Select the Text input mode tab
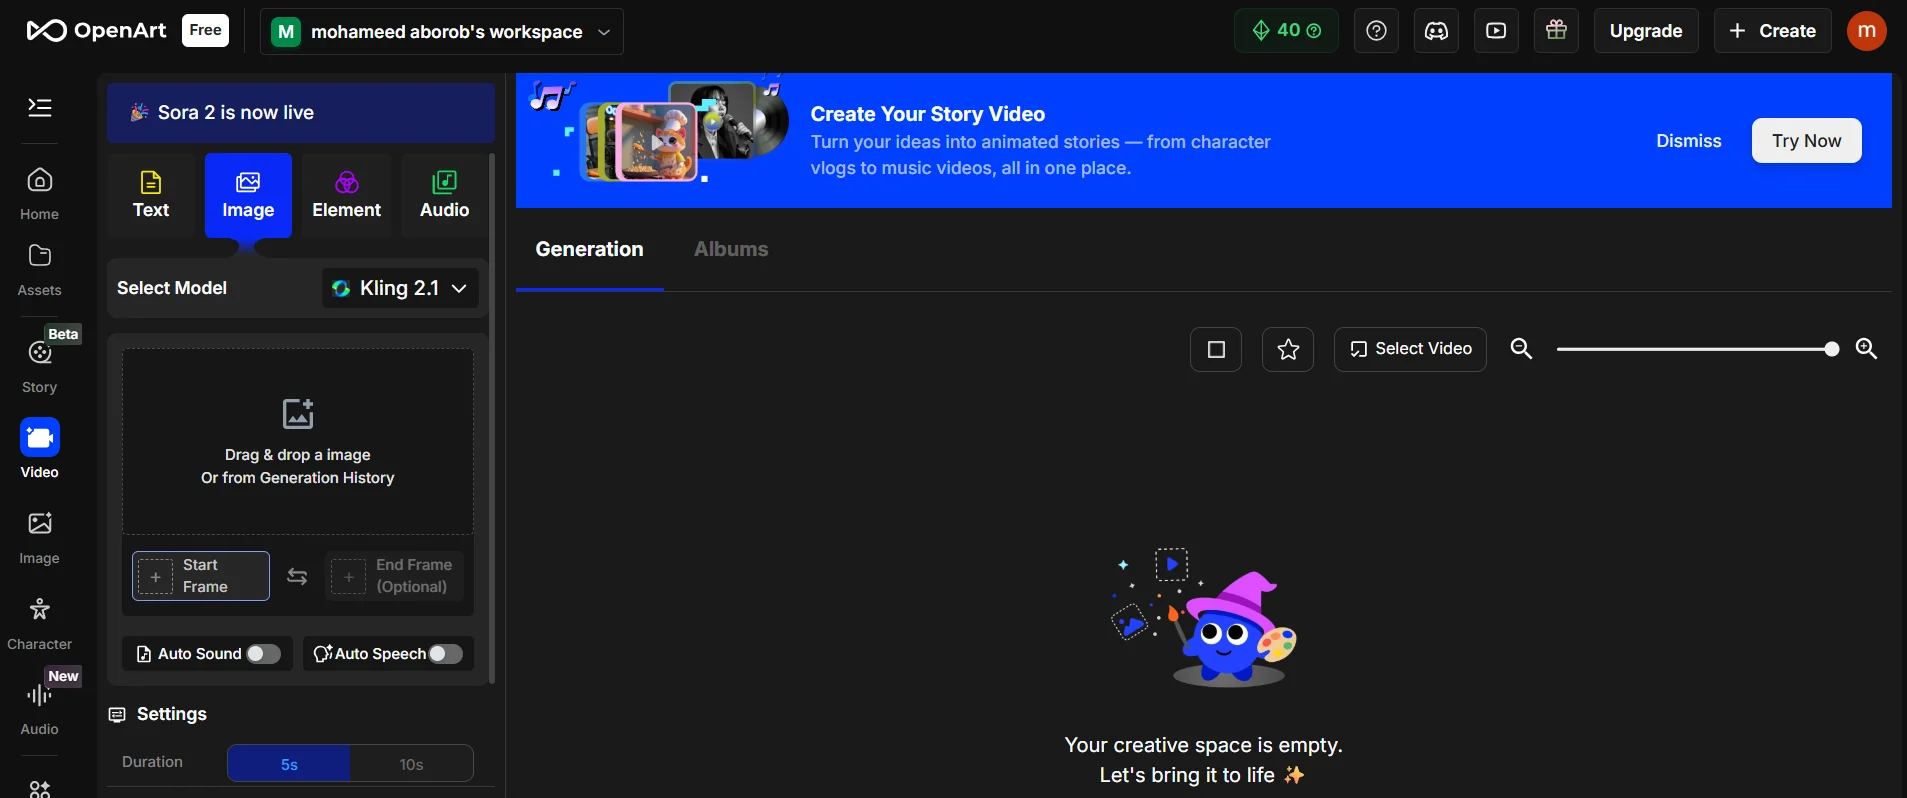This screenshot has width=1907, height=798. point(151,195)
